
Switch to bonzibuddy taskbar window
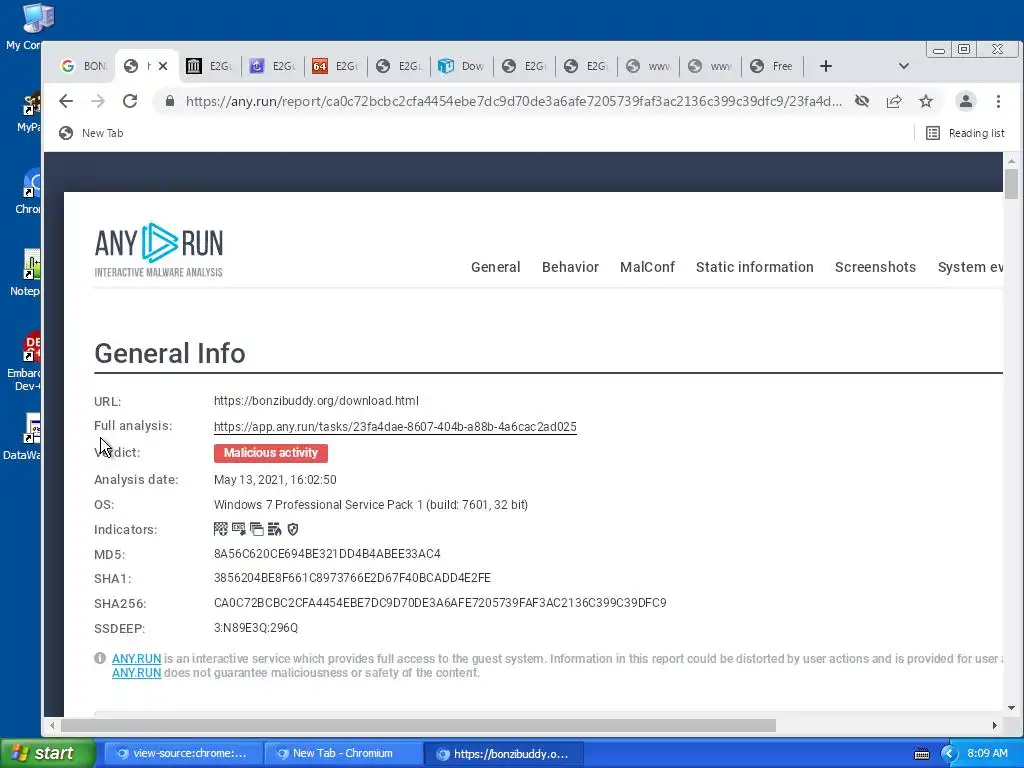click(x=504, y=754)
